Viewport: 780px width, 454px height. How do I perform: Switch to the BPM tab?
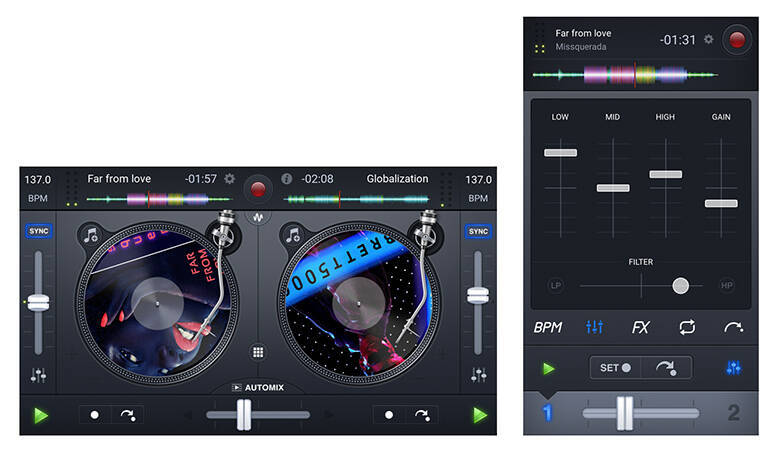548,327
